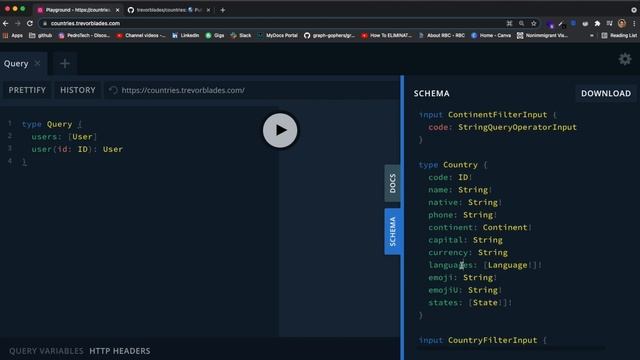
Task: Open the LinkedIn bookmark
Action: tap(185, 36)
